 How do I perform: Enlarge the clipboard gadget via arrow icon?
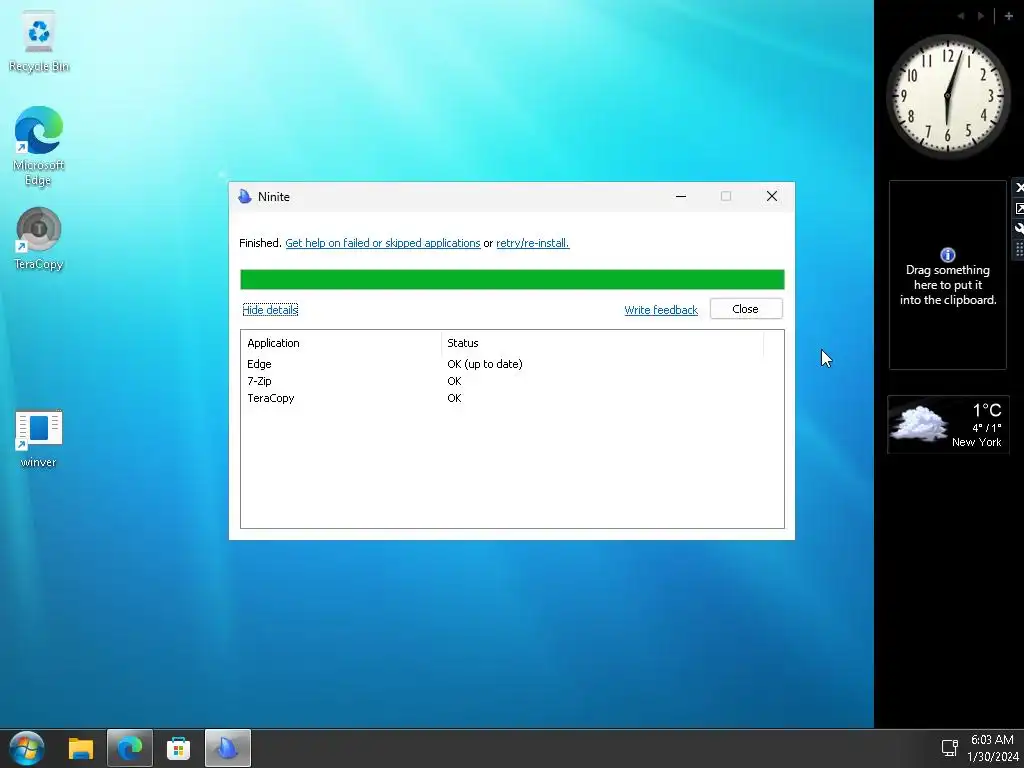tap(1019, 208)
